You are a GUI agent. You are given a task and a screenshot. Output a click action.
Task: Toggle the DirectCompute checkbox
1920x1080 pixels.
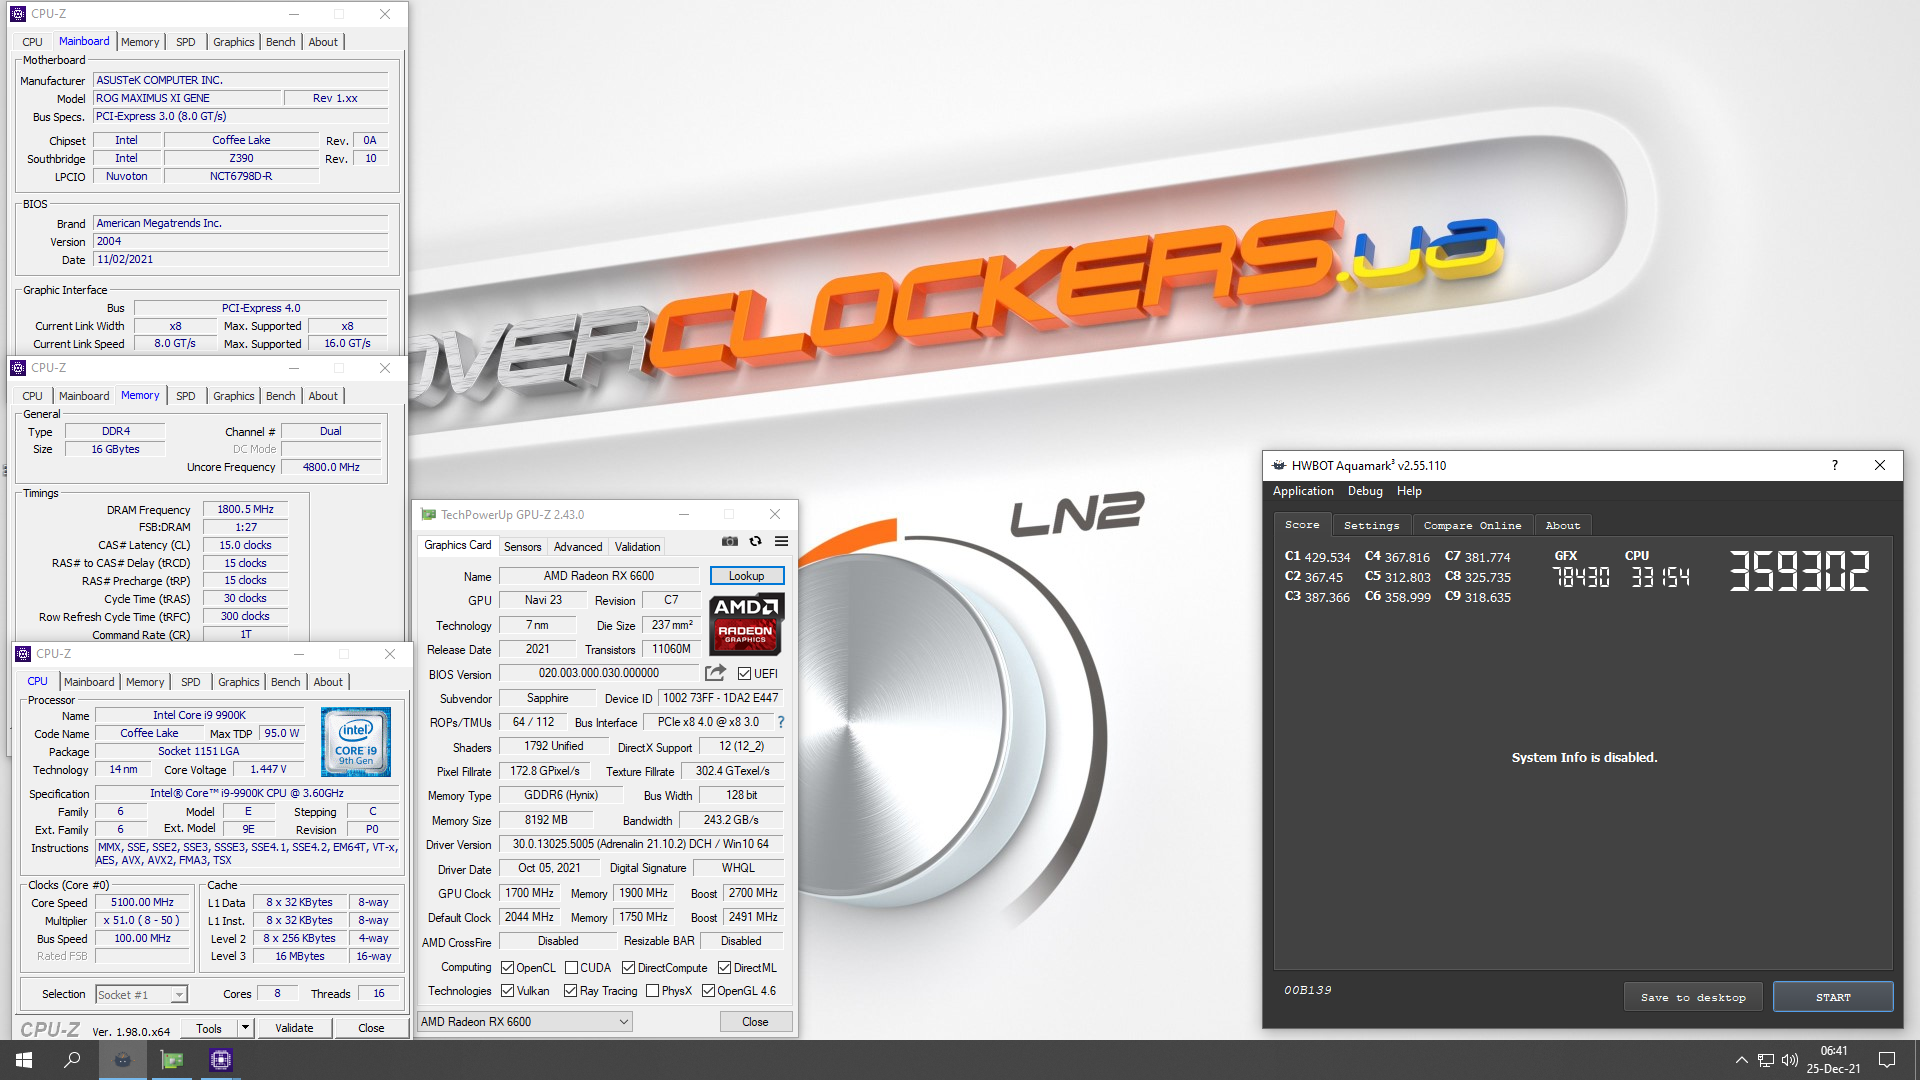(629, 968)
